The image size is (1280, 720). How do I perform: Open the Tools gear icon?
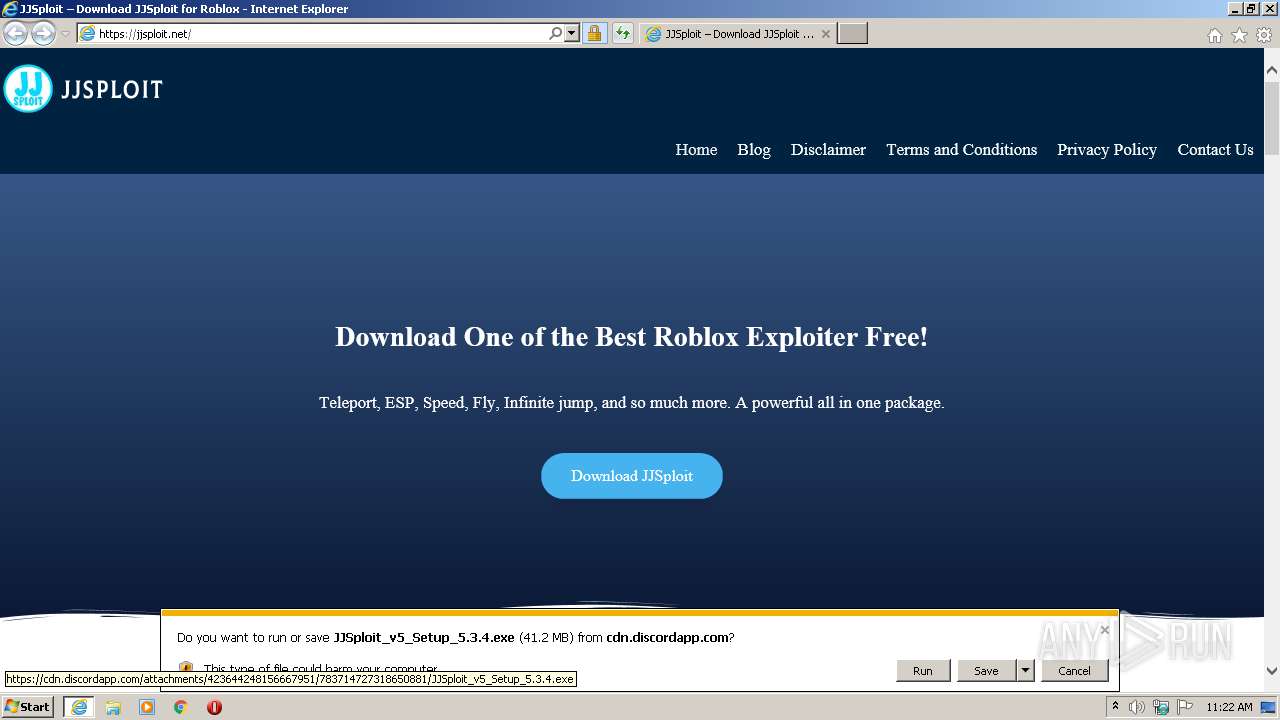[x=1264, y=35]
